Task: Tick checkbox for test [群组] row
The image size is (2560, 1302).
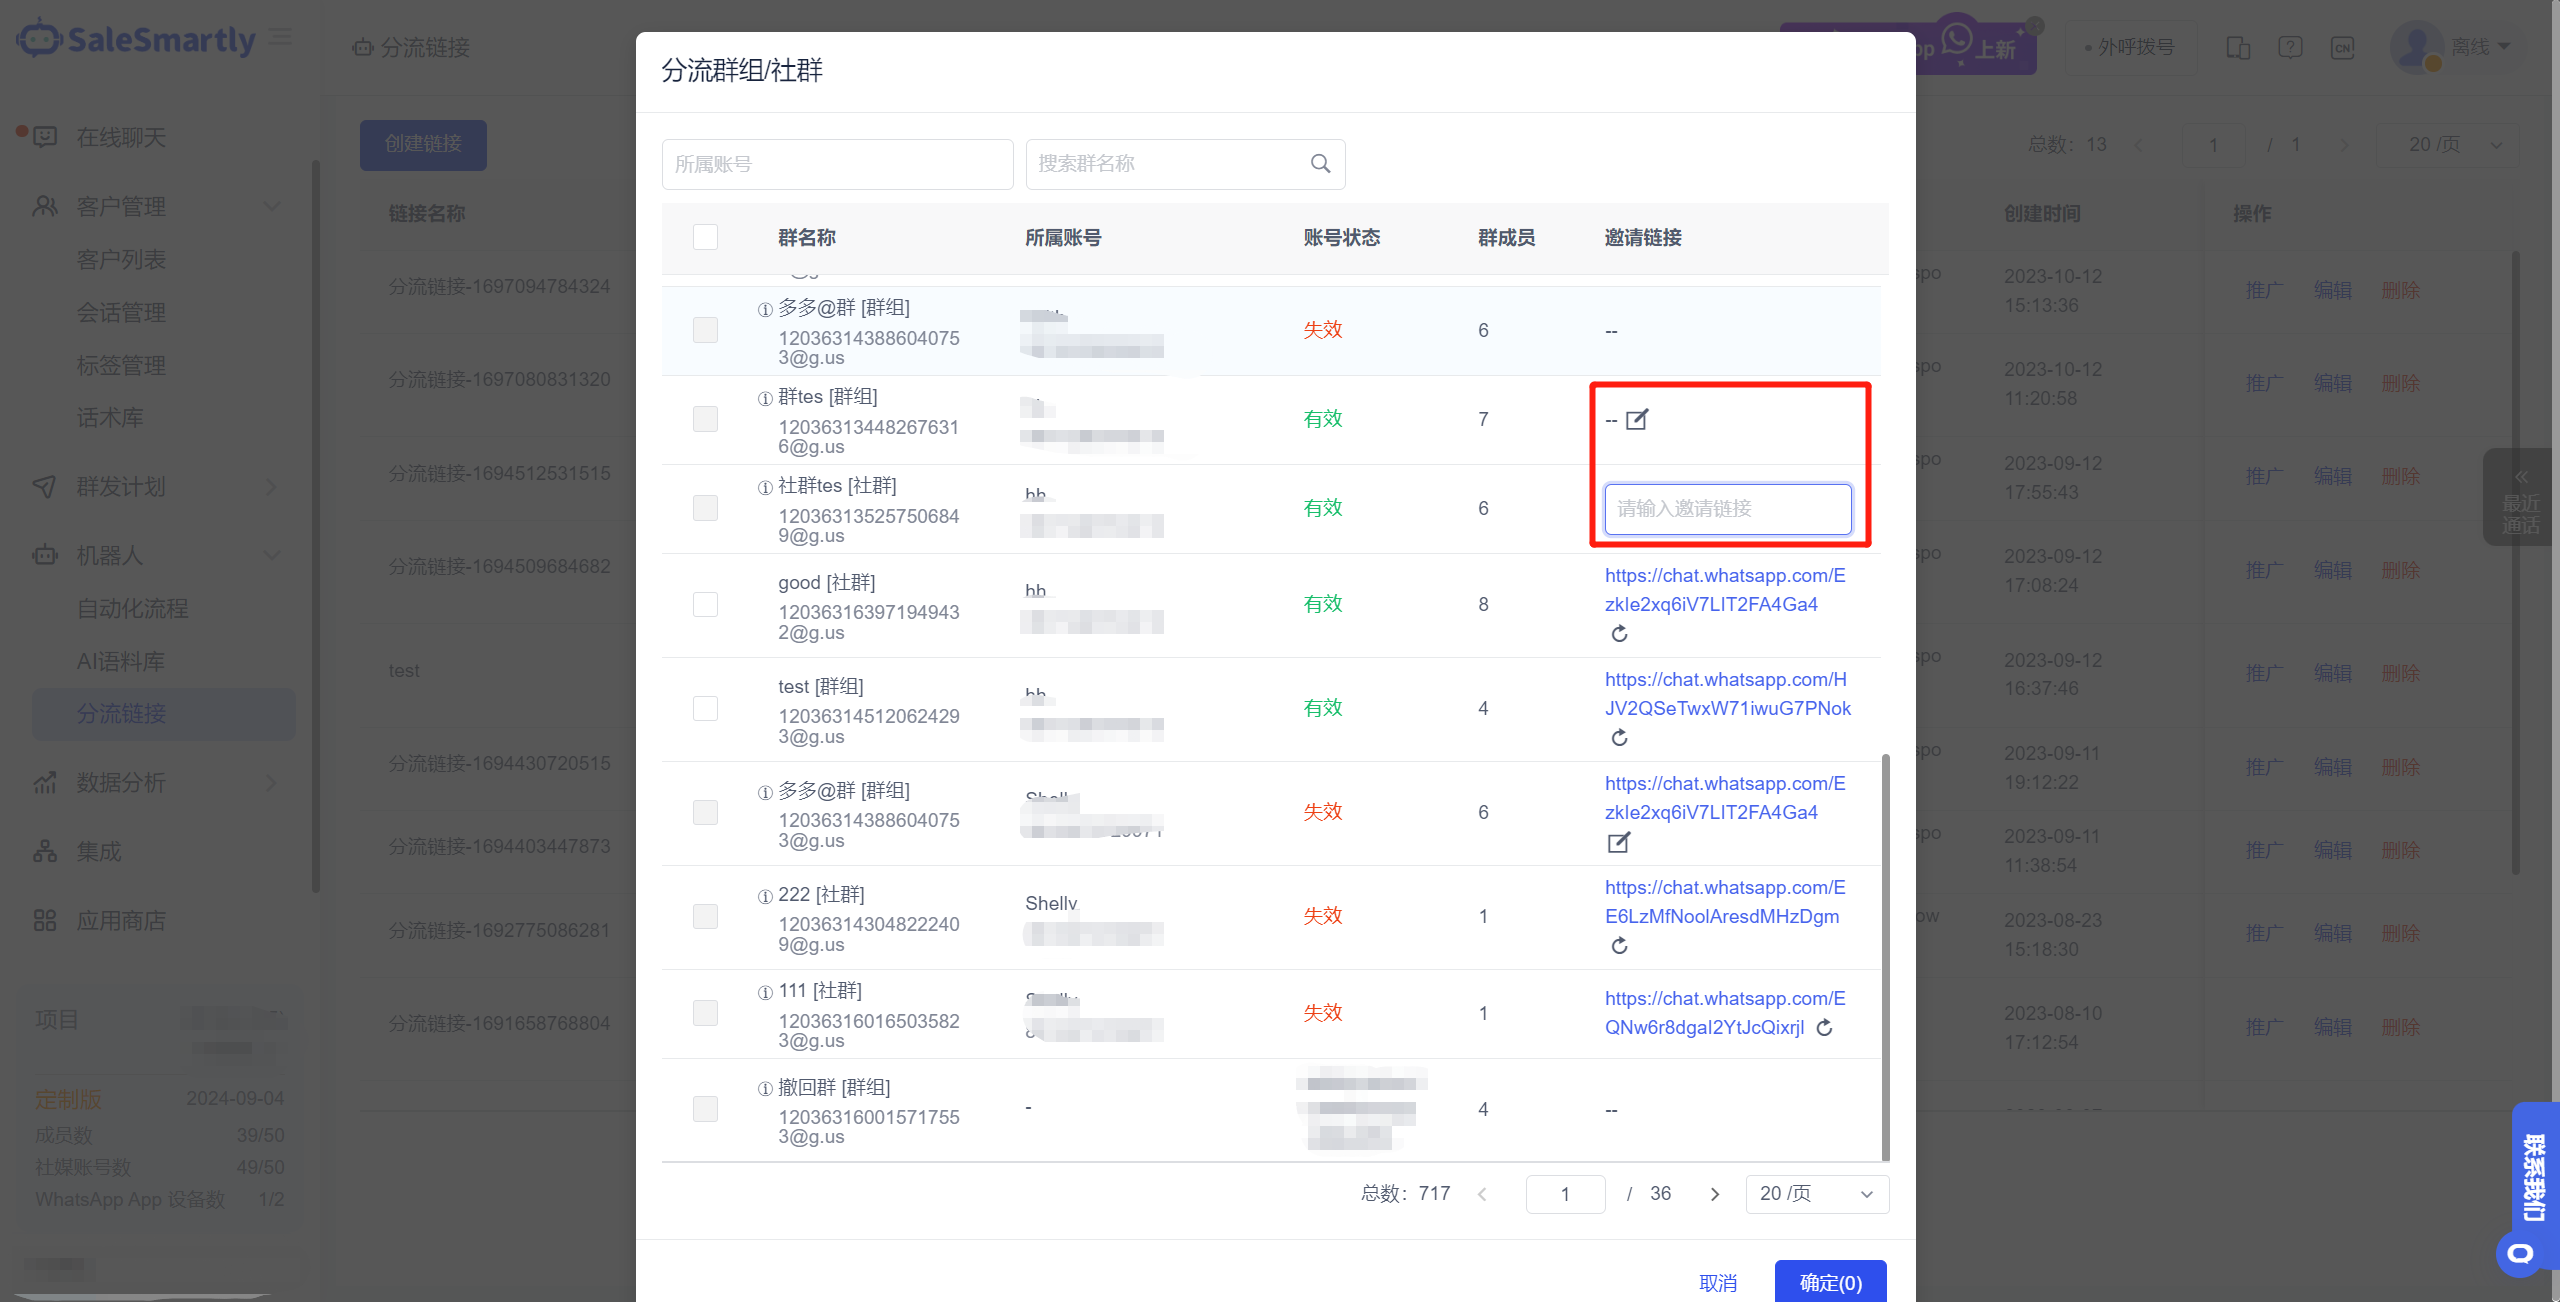Action: 705,708
